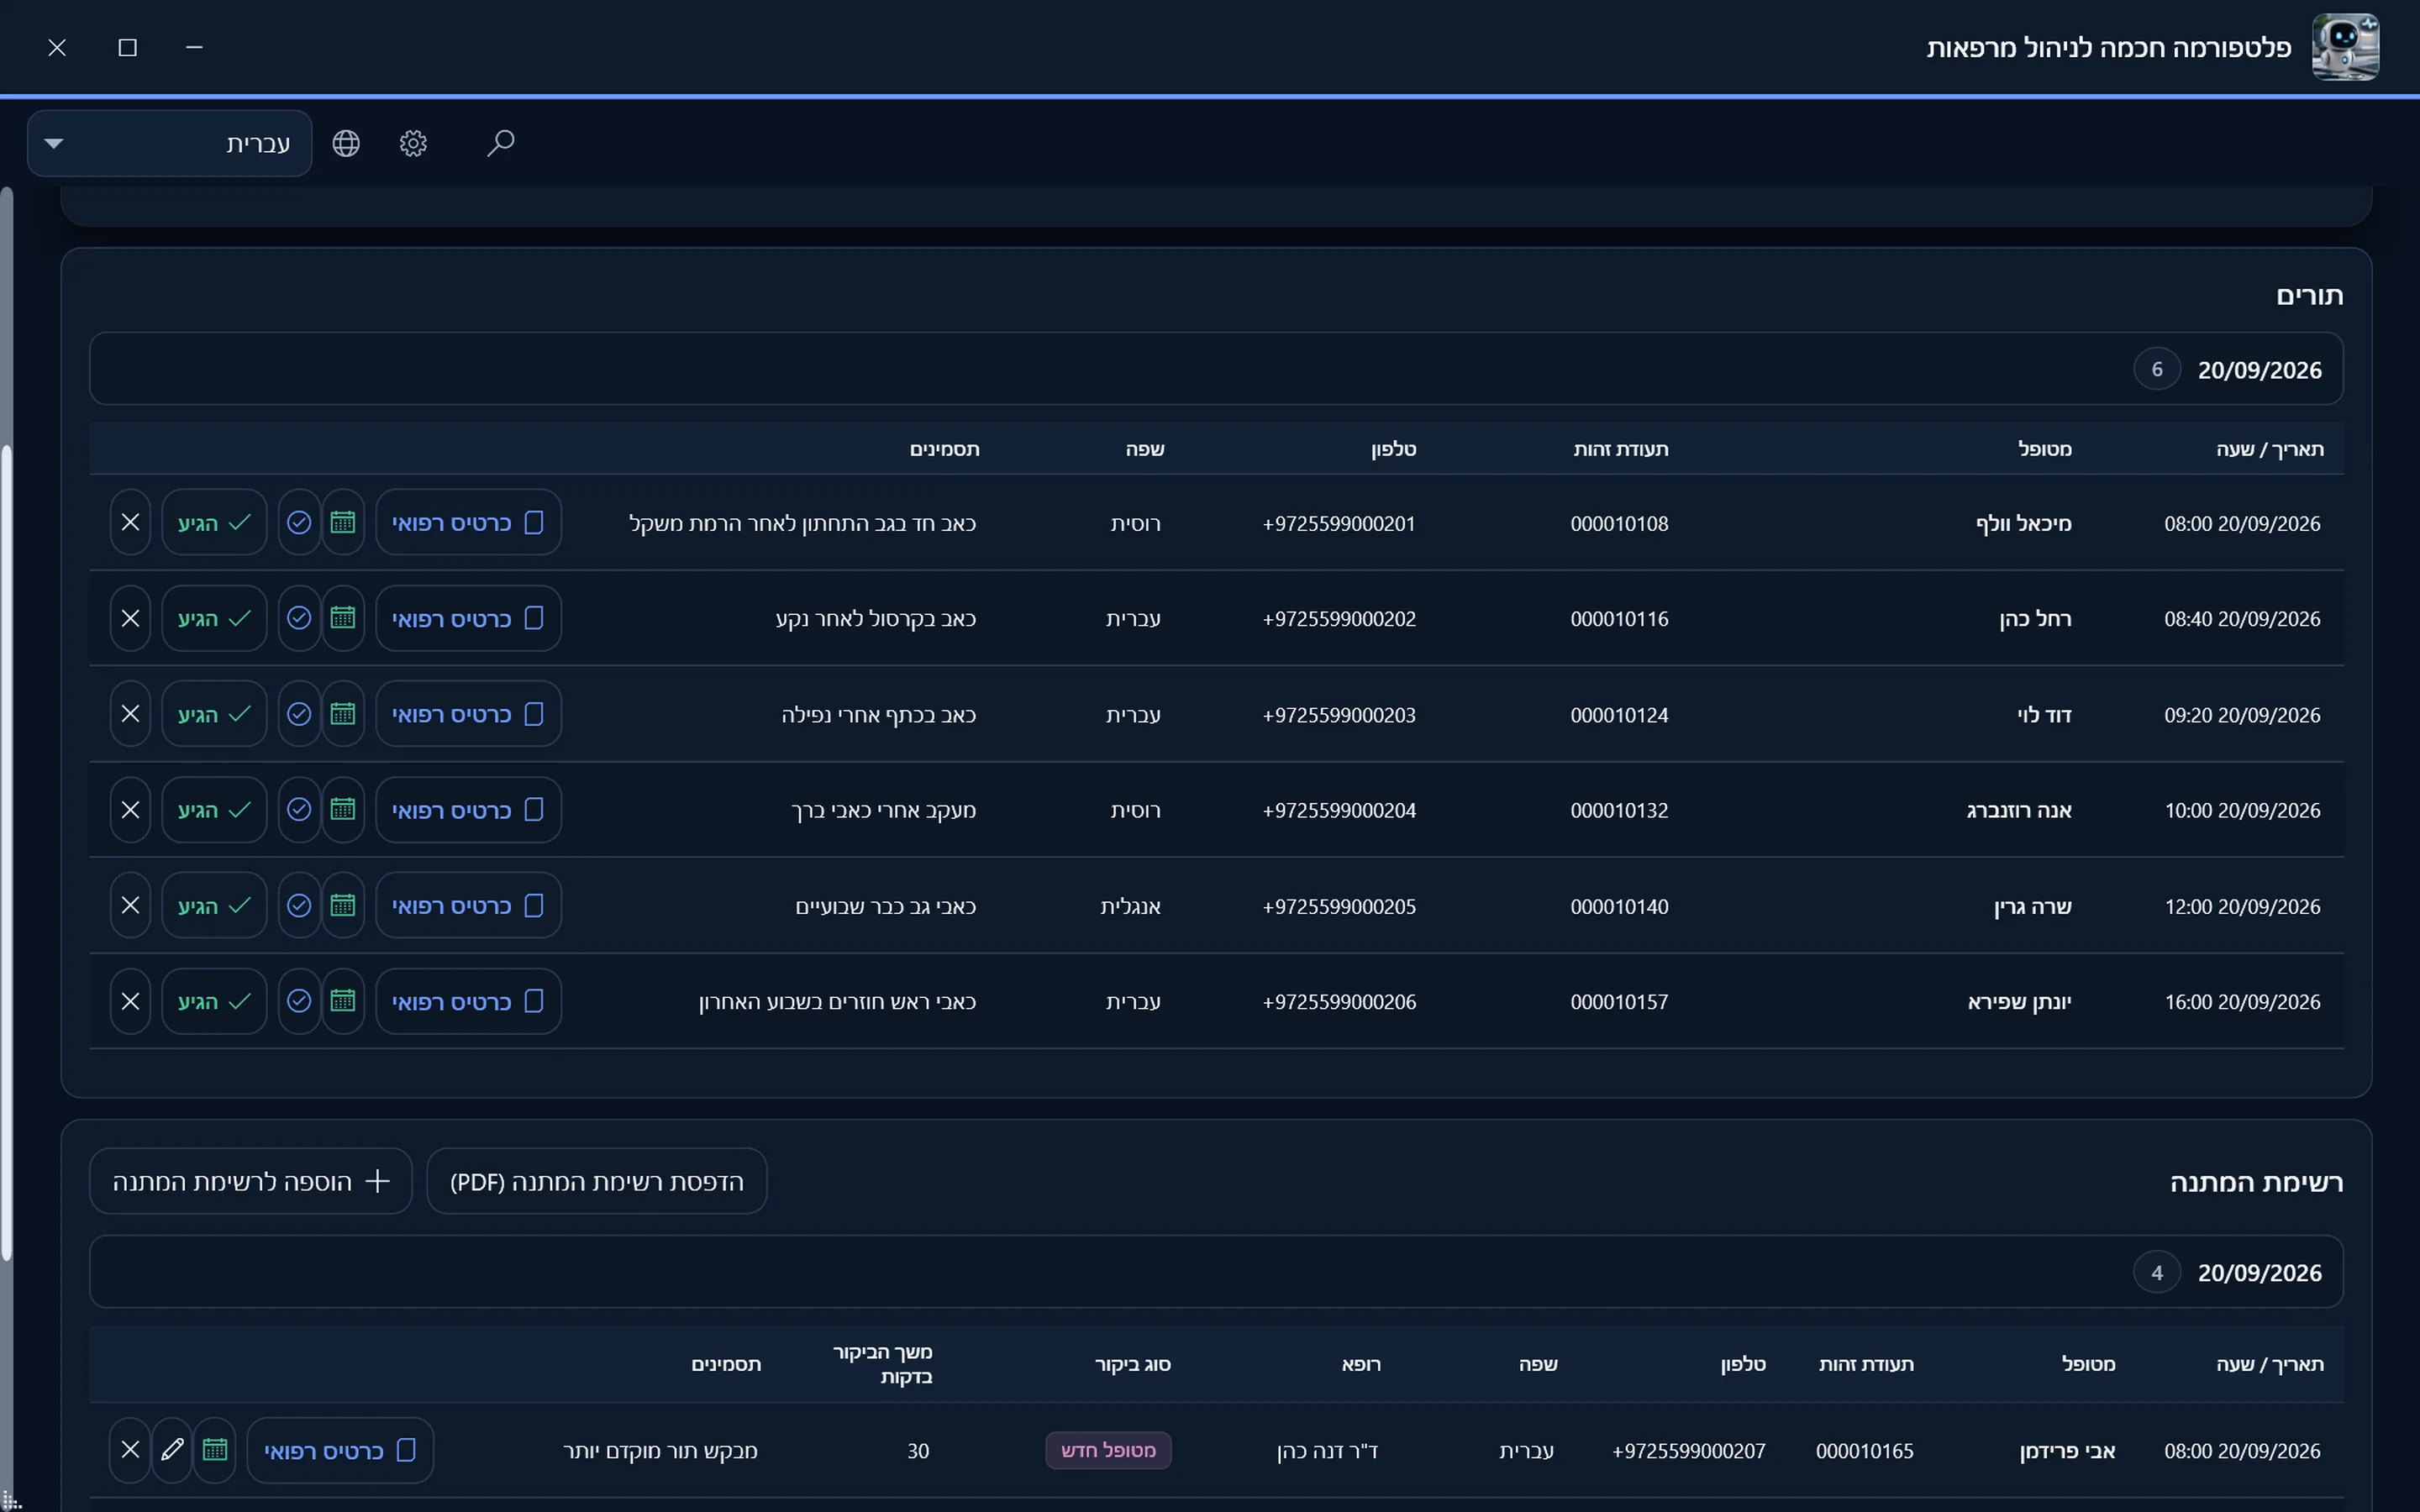The width and height of the screenshot is (2420, 1512).
Task: Open כרטיס רפואי for מיכאל וולף
Action: [x=468, y=522]
